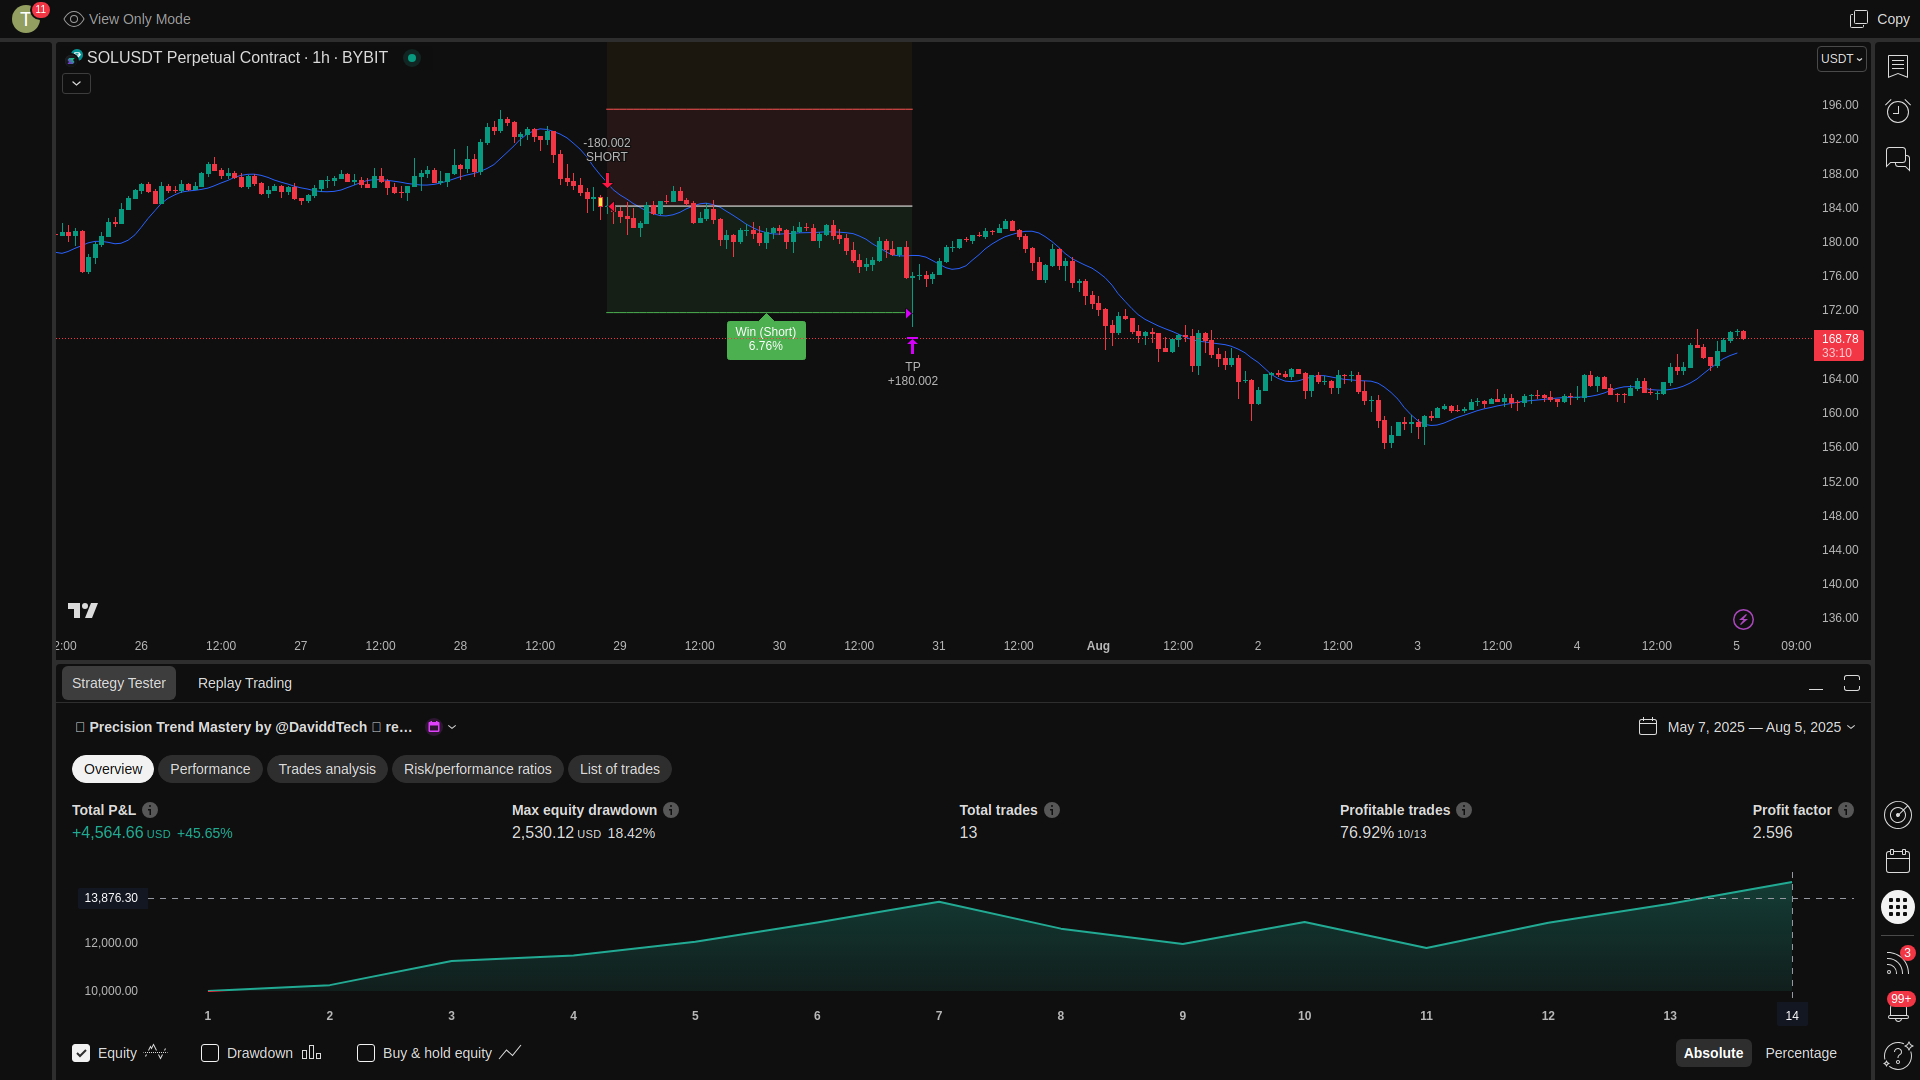Click the 2,530.12 USD drawdown value
Viewport: 1920px width, 1080px height.
click(x=557, y=833)
